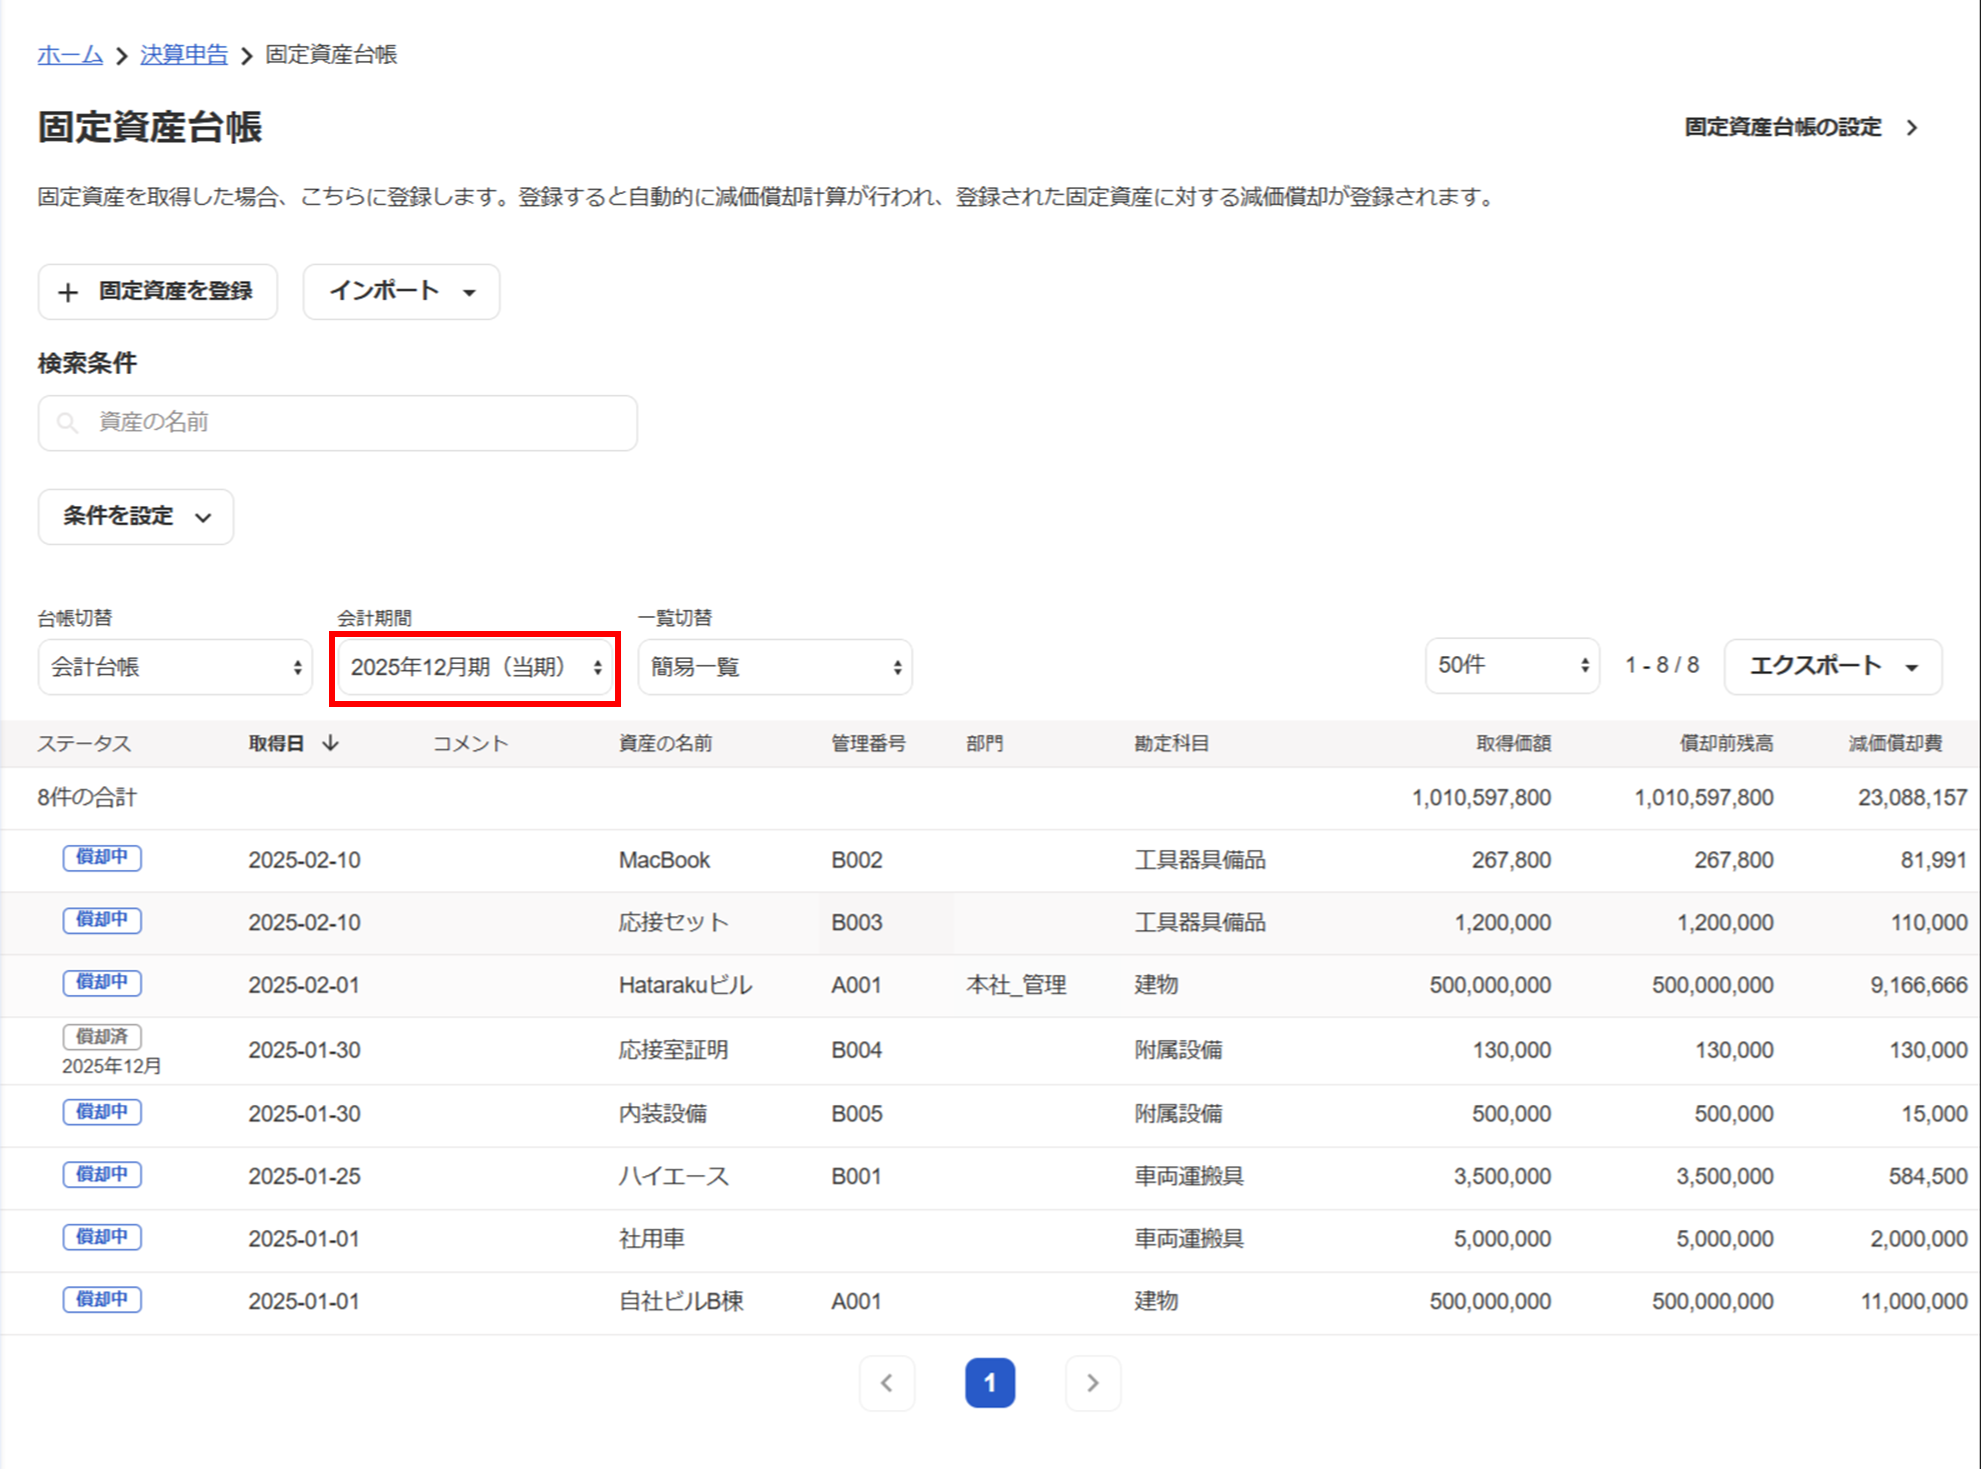
Task: Expand the 条件を設定 filter panel
Action: pyautogui.click(x=136, y=517)
